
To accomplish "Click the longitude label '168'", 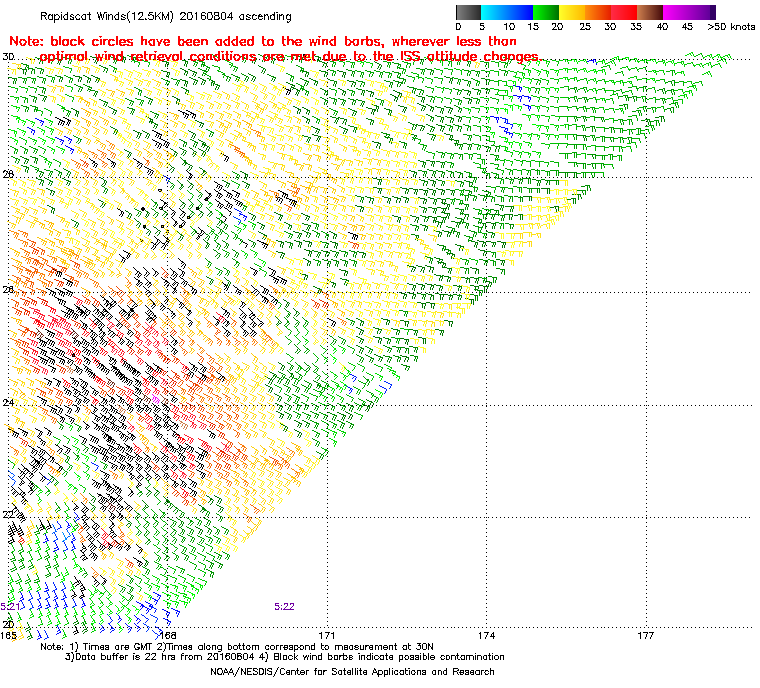I will point(168,635).
